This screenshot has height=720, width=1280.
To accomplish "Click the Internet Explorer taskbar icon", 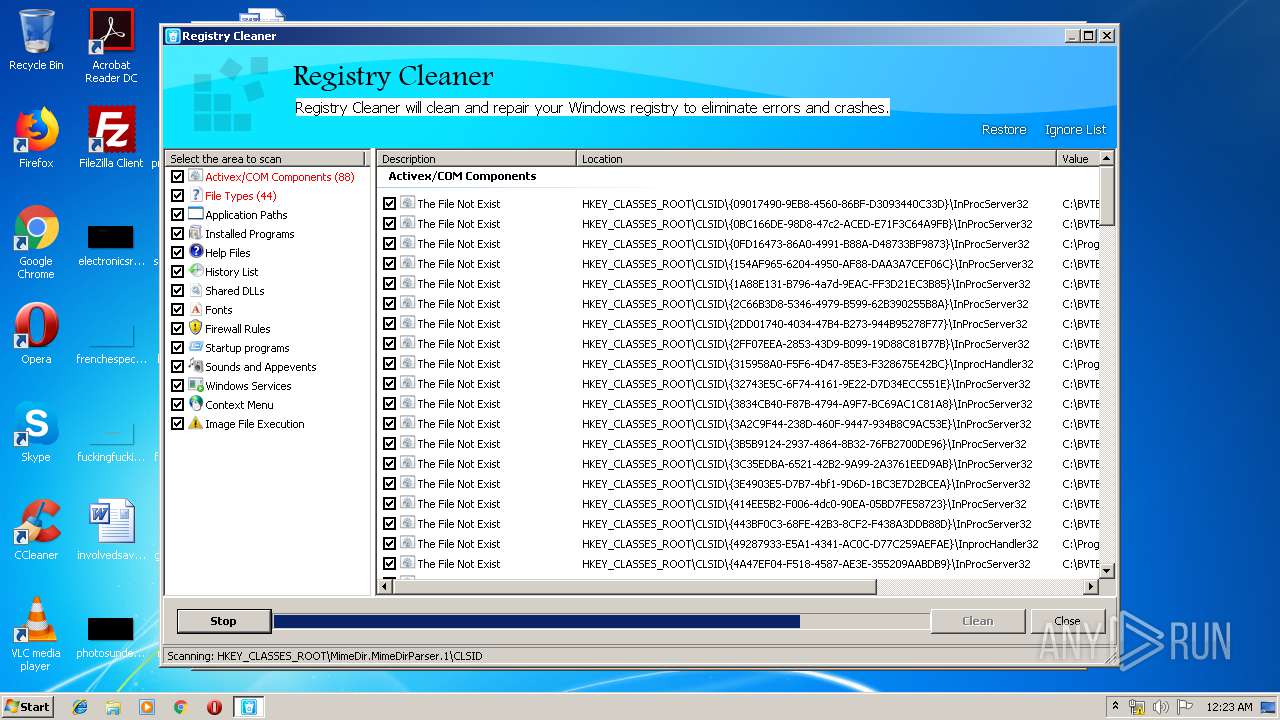I will click(80, 707).
